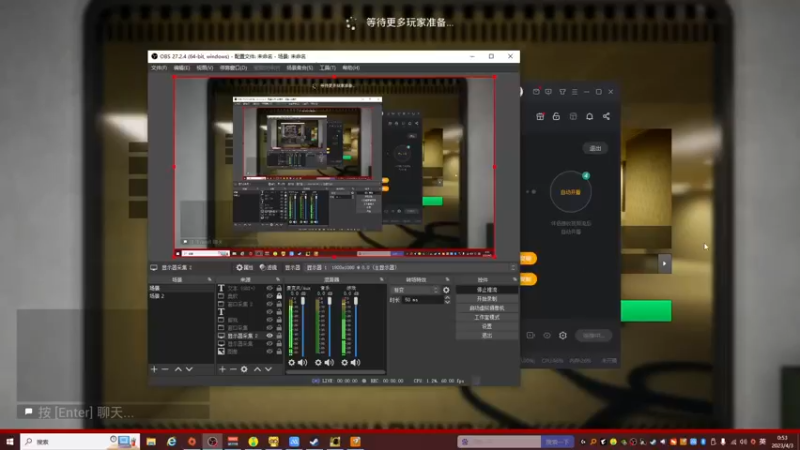The image size is (800, 450).
Task: Open the 帮助(H) menu
Action: click(x=351, y=68)
